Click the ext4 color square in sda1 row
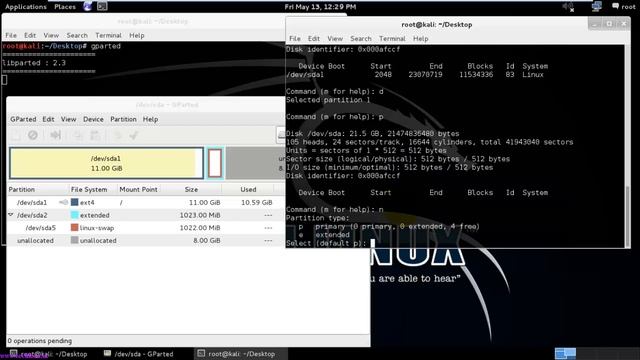The image size is (640, 360). [74, 202]
